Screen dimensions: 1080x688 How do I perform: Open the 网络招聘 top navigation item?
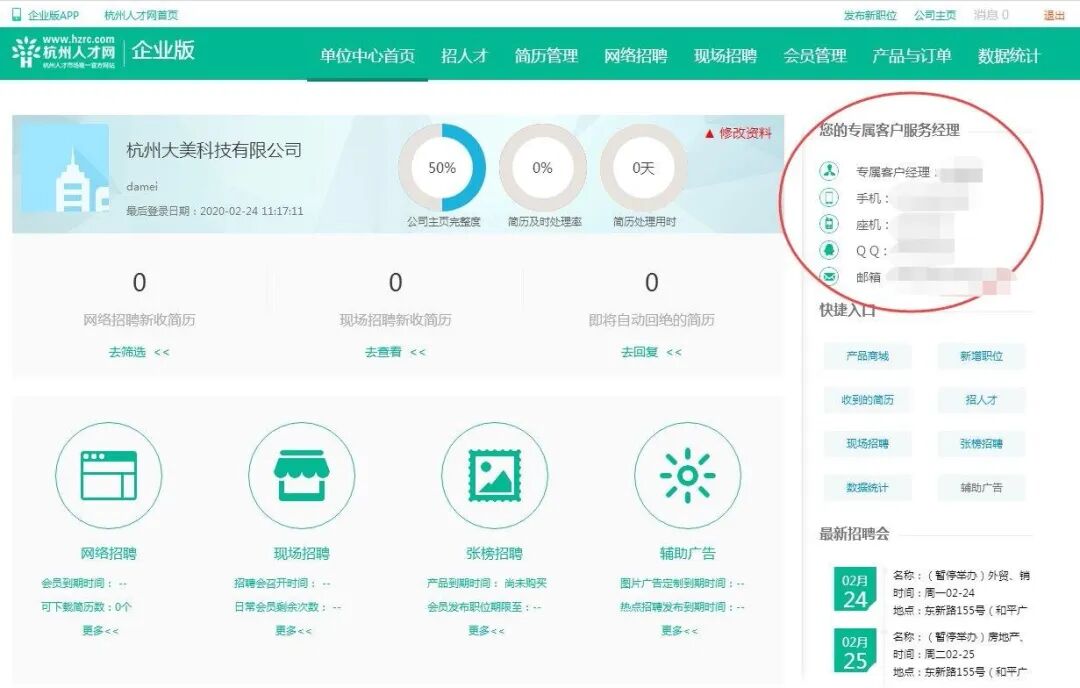(636, 56)
